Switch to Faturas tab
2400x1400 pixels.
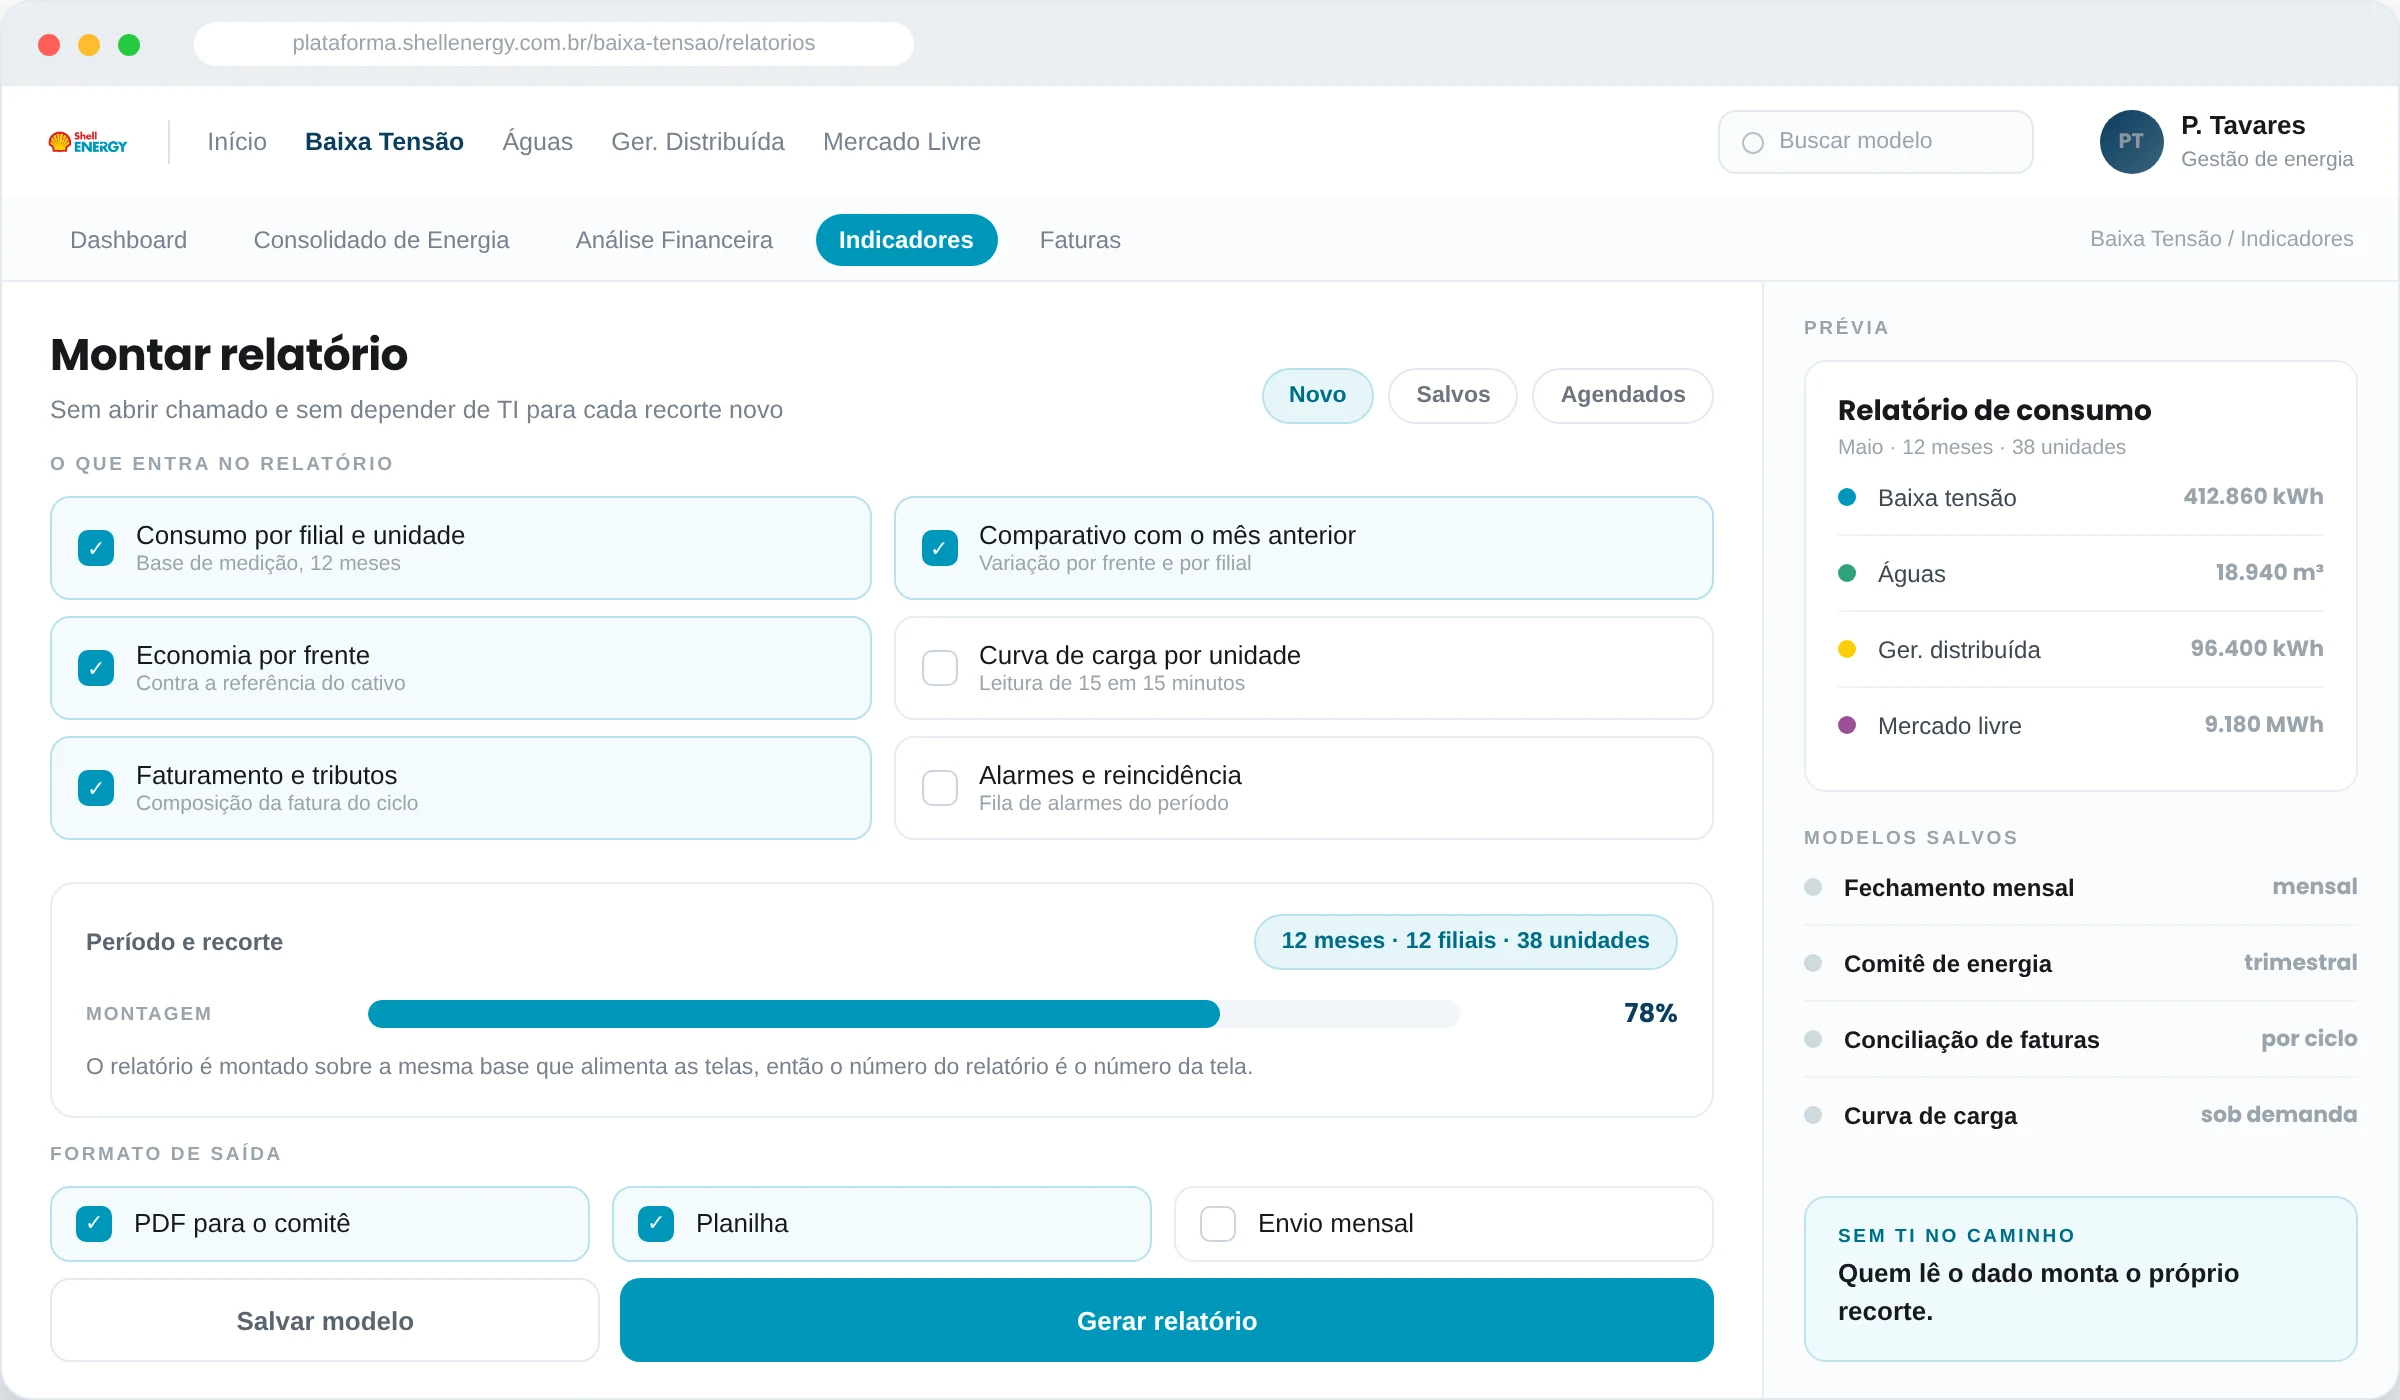tap(1080, 240)
